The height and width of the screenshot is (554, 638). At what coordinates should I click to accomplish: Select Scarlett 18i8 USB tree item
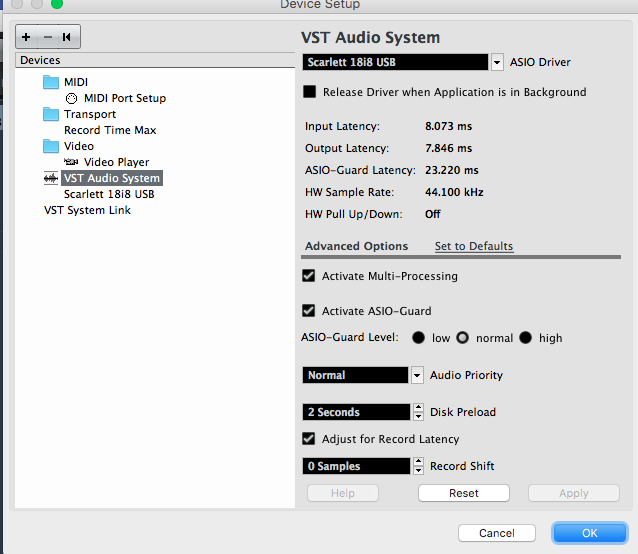tap(109, 194)
